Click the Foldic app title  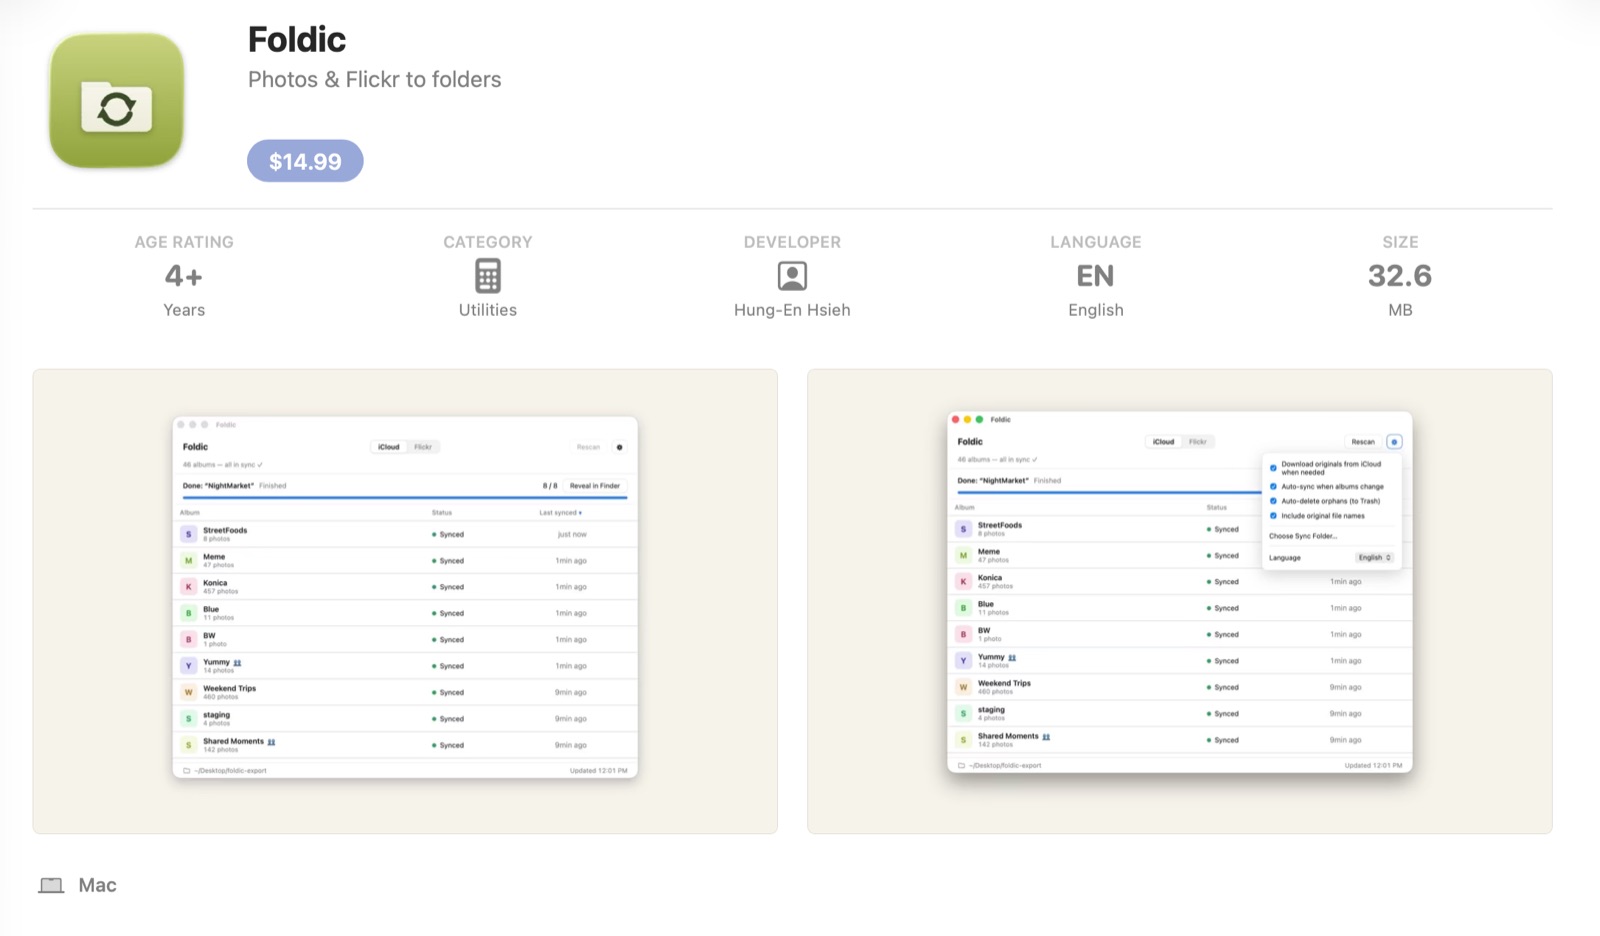[297, 40]
